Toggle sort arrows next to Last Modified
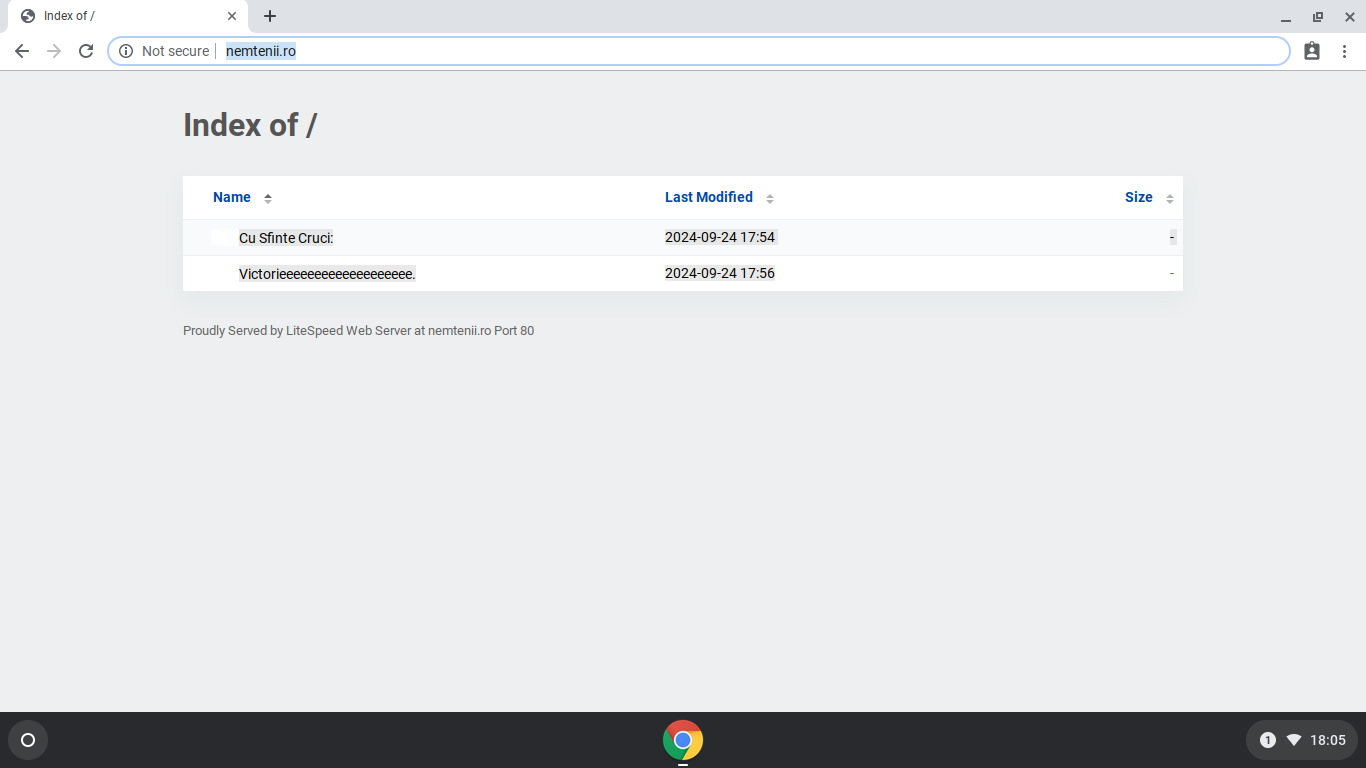1366x768 pixels. pos(770,198)
